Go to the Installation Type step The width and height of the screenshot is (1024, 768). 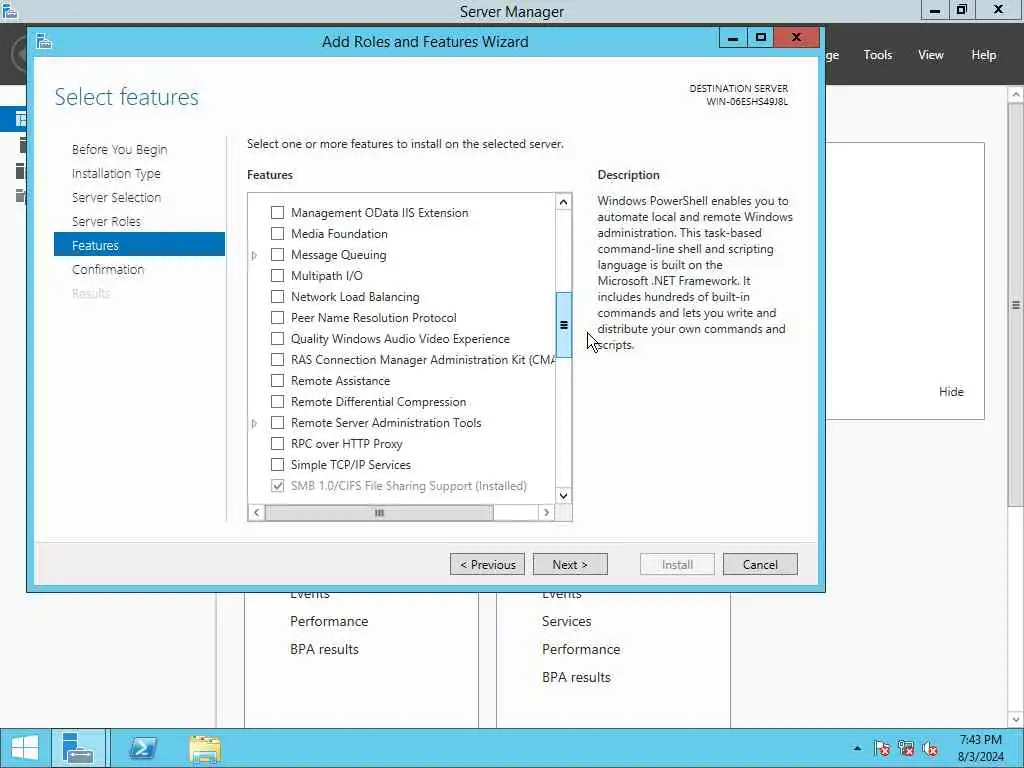[116, 174]
